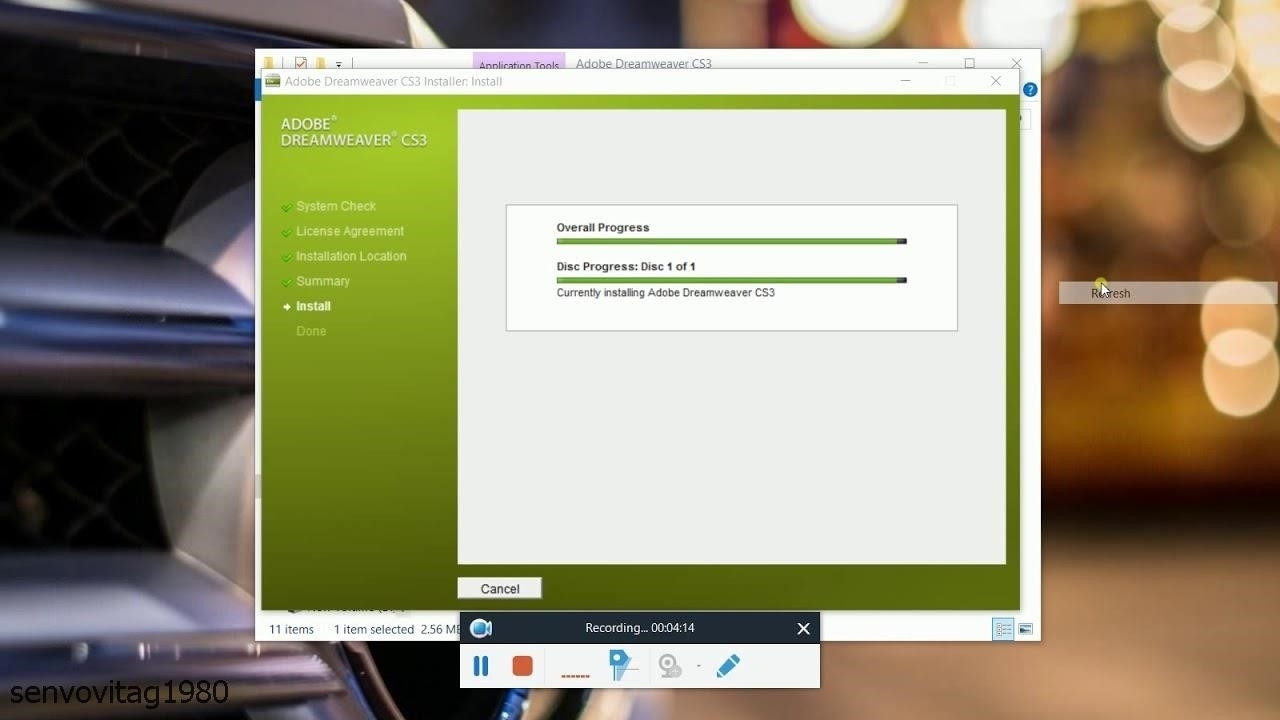Select the System Check step
Image resolution: width=1280 pixels, height=720 pixels.
(336, 206)
